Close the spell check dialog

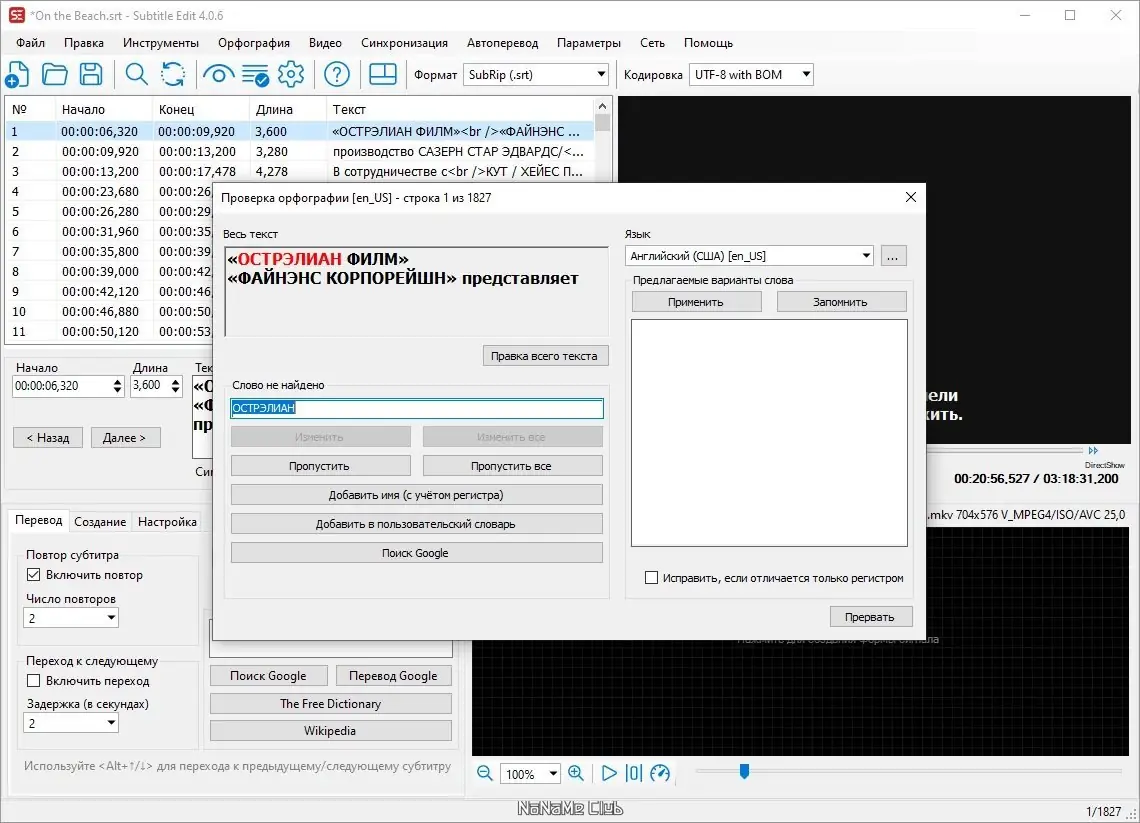910,197
